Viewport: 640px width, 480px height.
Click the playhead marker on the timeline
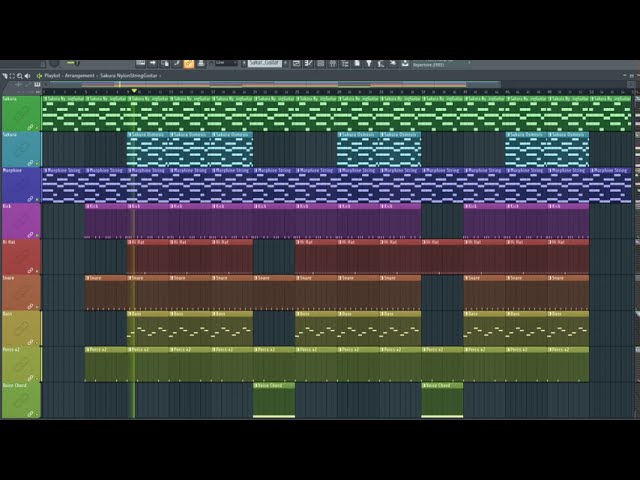(134, 91)
